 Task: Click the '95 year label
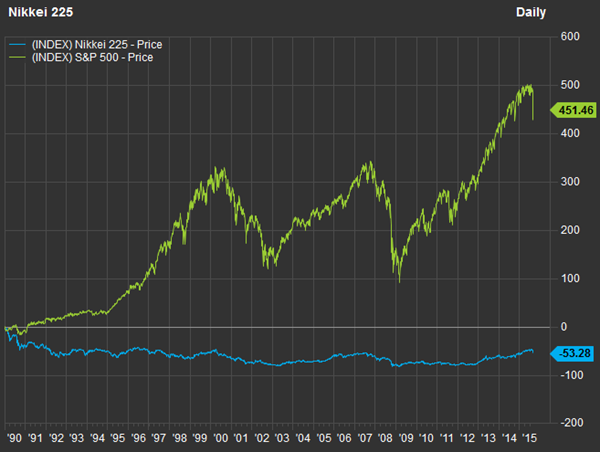coord(117,438)
